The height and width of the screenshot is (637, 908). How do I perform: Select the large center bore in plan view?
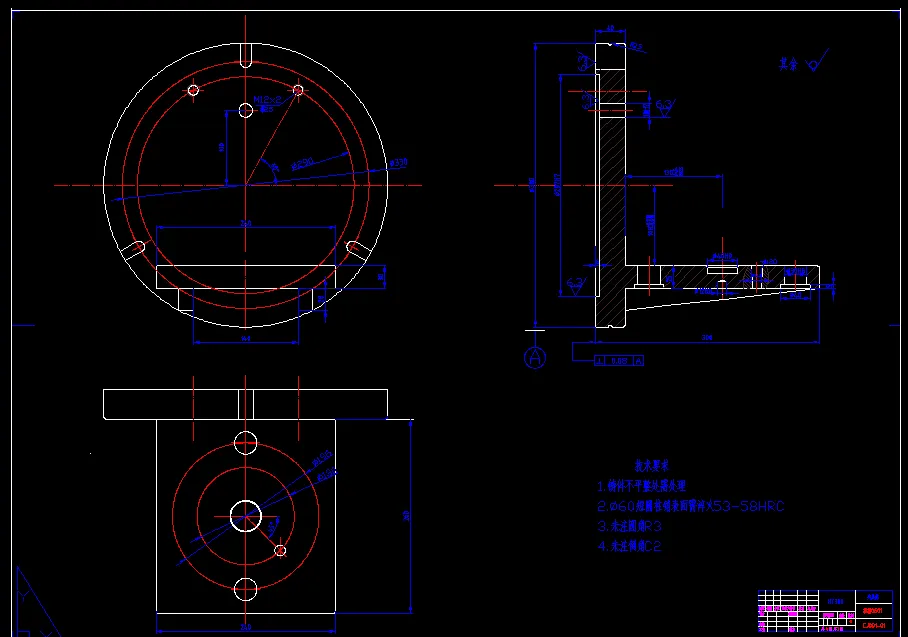246,516
